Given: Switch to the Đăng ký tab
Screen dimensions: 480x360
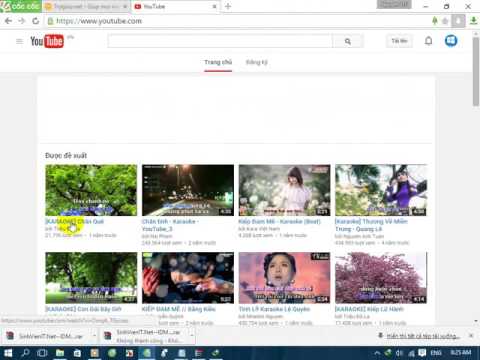Looking at the screenshot, I should point(257,62).
